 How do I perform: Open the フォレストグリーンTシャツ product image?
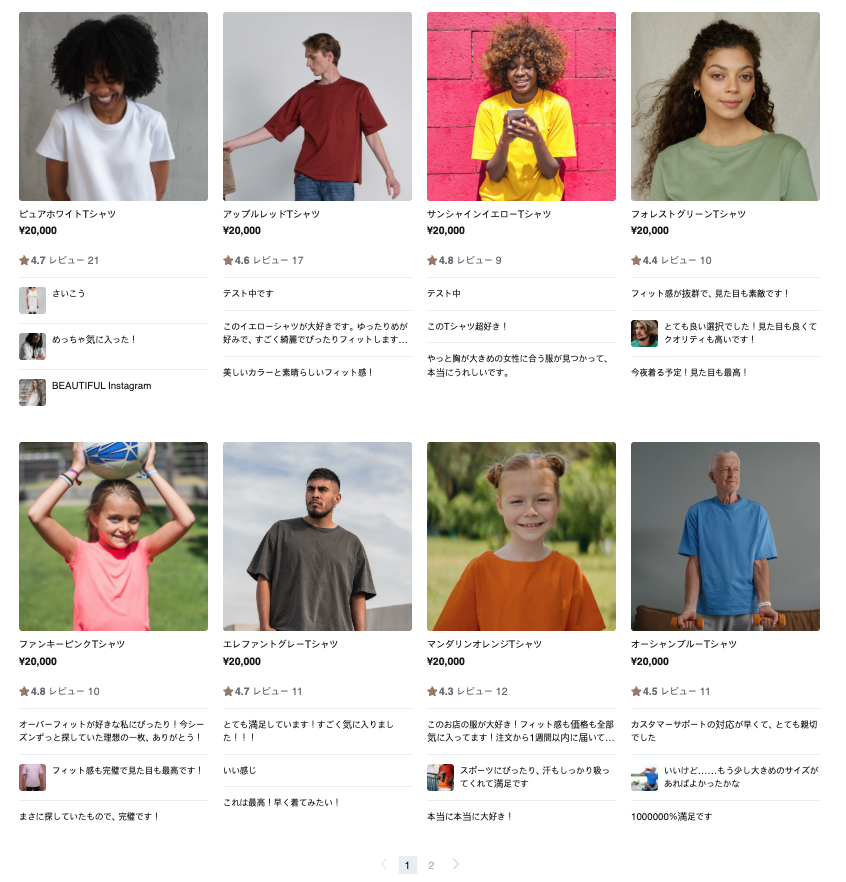click(x=725, y=106)
